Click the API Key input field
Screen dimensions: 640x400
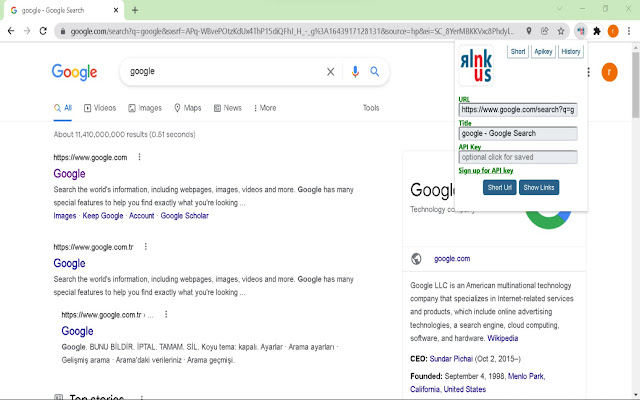pos(518,157)
